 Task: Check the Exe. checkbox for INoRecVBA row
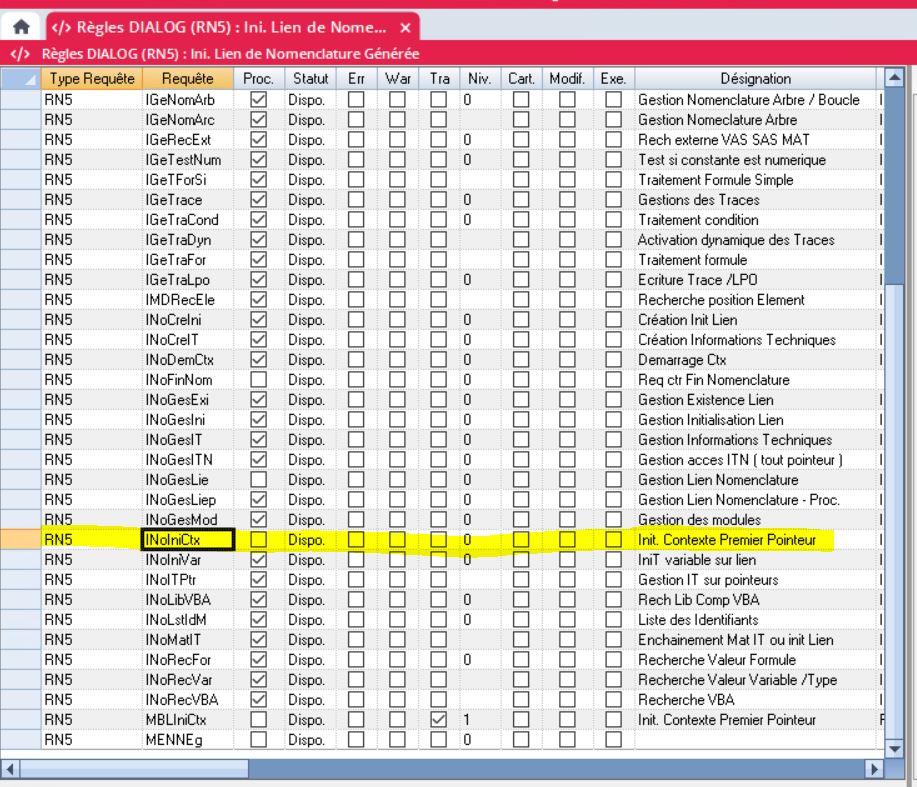pyautogui.click(x=612, y=700)
